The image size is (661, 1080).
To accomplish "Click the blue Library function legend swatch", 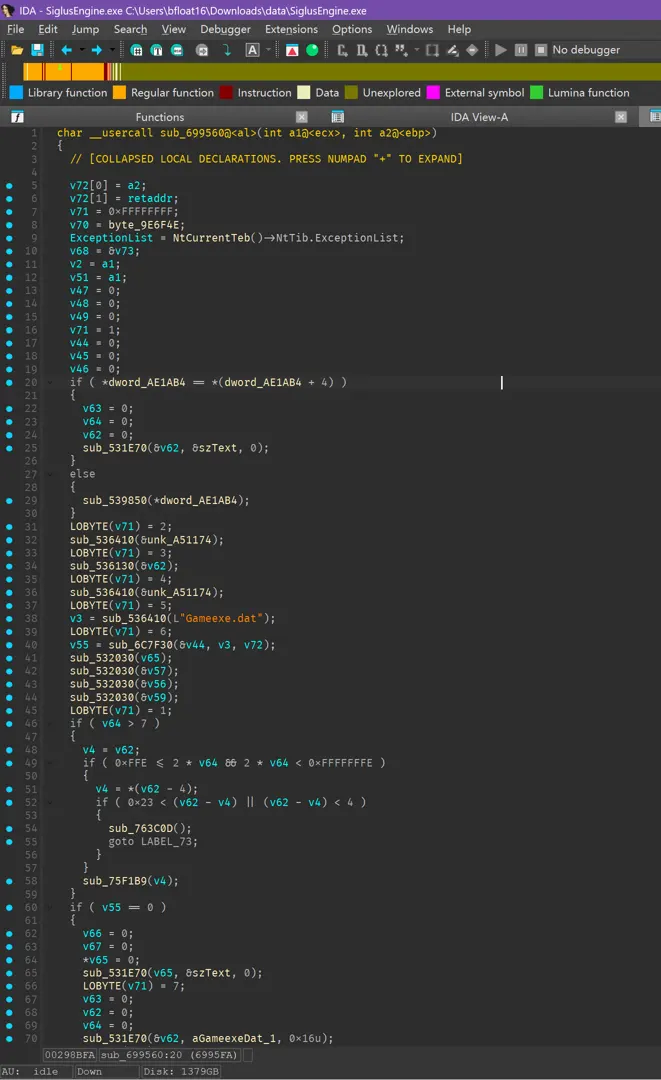I will point(17,93).
